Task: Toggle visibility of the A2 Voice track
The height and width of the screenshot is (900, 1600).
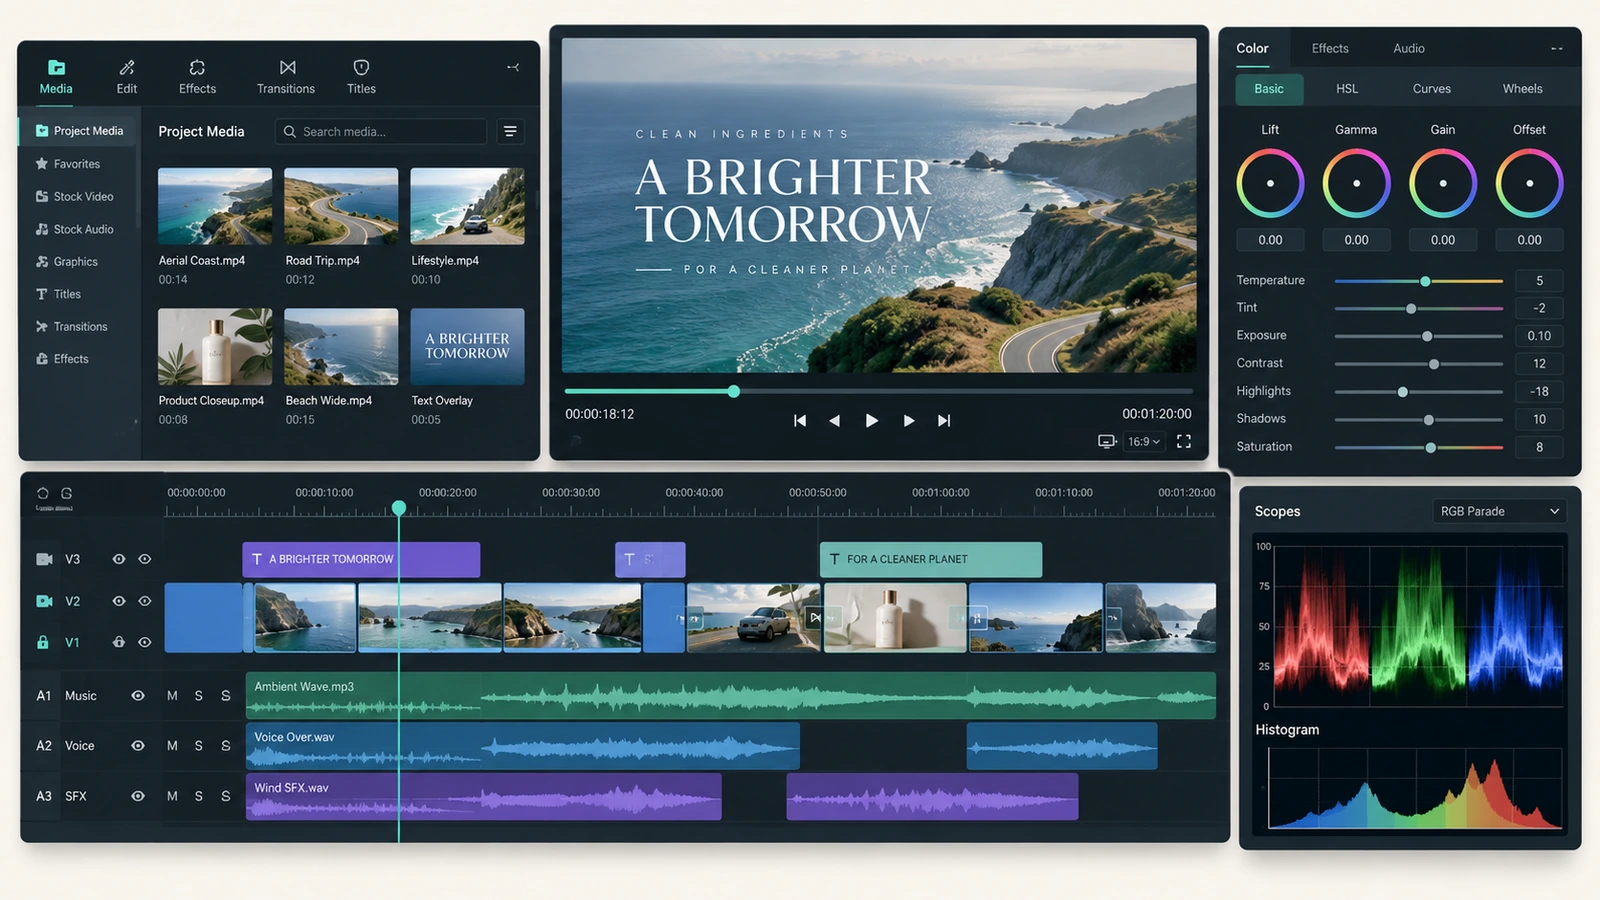Action: click(138, 746)
